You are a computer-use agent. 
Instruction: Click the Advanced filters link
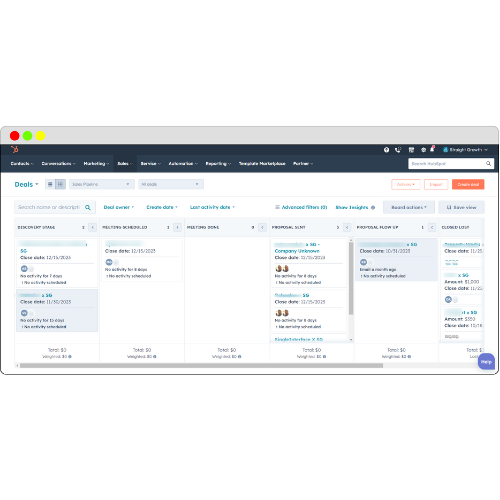301,207
